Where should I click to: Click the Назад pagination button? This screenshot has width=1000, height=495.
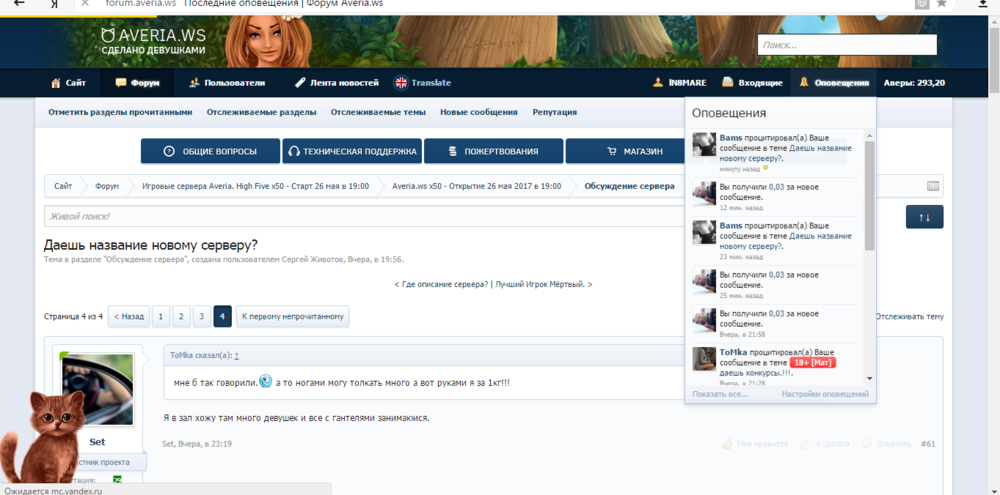point(129,316)
